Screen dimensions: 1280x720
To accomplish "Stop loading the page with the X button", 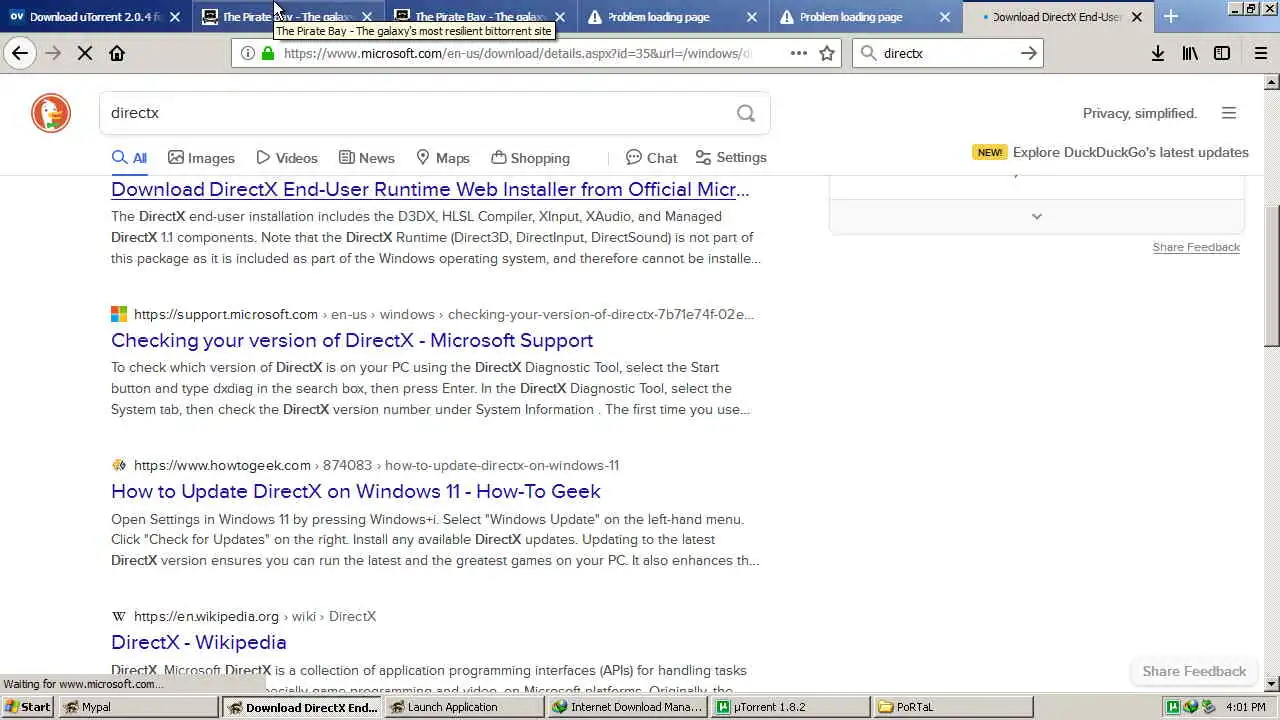I will tap(85, 53).
